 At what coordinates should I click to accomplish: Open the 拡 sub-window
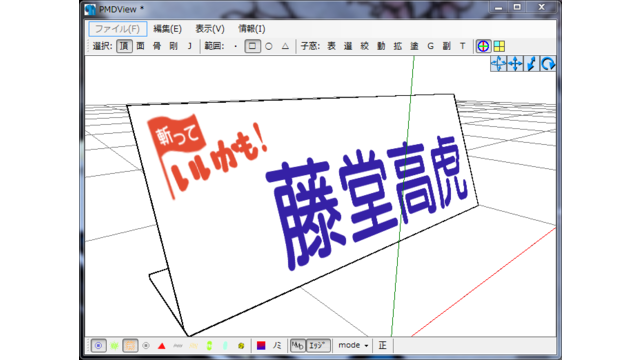(398, 46)
